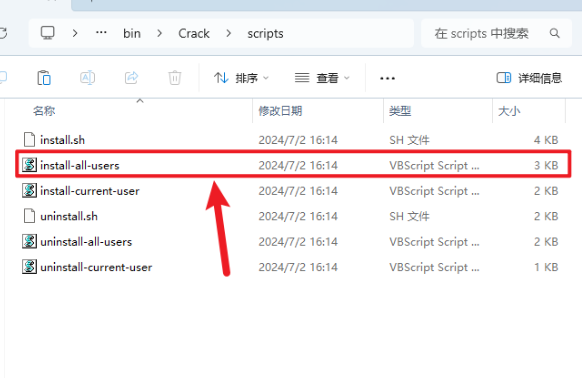
Task: Click the 4 KB size cell
Action: coord(546,140)
